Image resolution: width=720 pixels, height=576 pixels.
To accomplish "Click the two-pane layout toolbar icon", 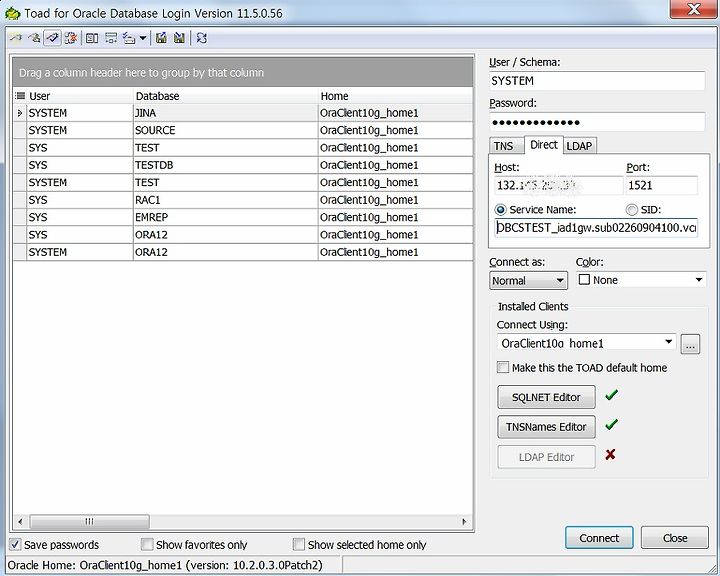I will [x=92, y=38].
